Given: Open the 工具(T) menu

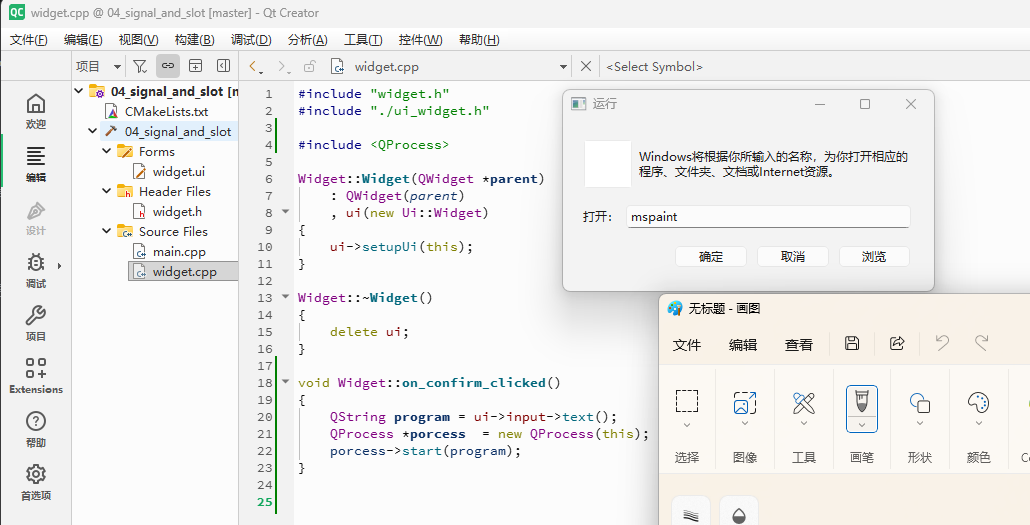Looking at the screenshot, I should tap(363, 40).
